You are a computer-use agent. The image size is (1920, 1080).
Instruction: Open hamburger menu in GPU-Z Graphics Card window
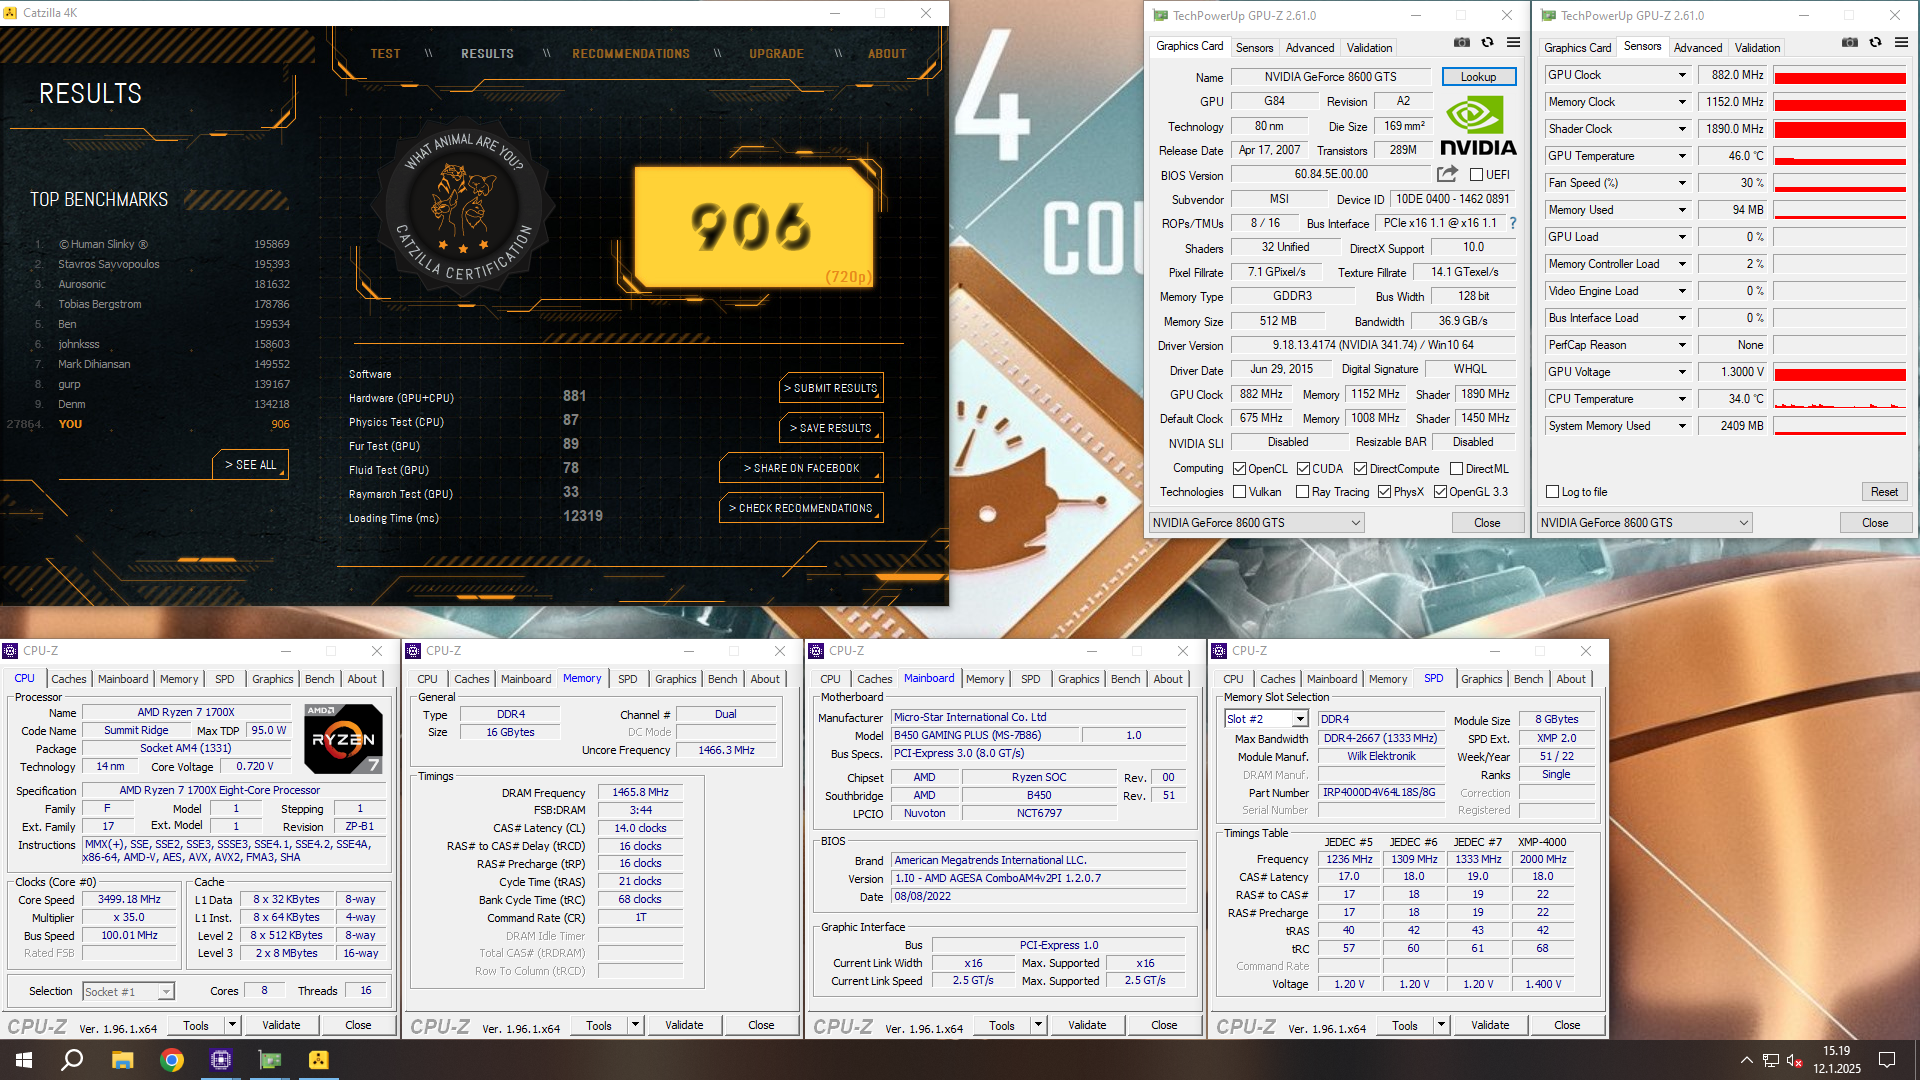tap(1513, 43)
